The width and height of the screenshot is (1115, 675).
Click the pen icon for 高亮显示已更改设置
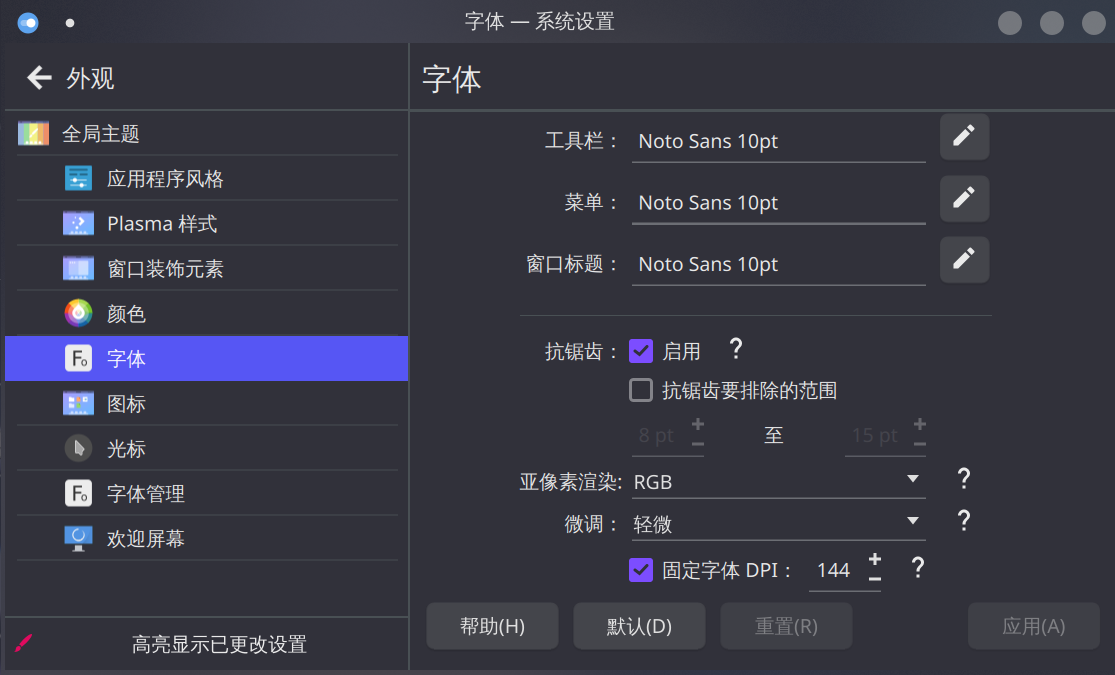pyautogui.click(x=24, y=644)
